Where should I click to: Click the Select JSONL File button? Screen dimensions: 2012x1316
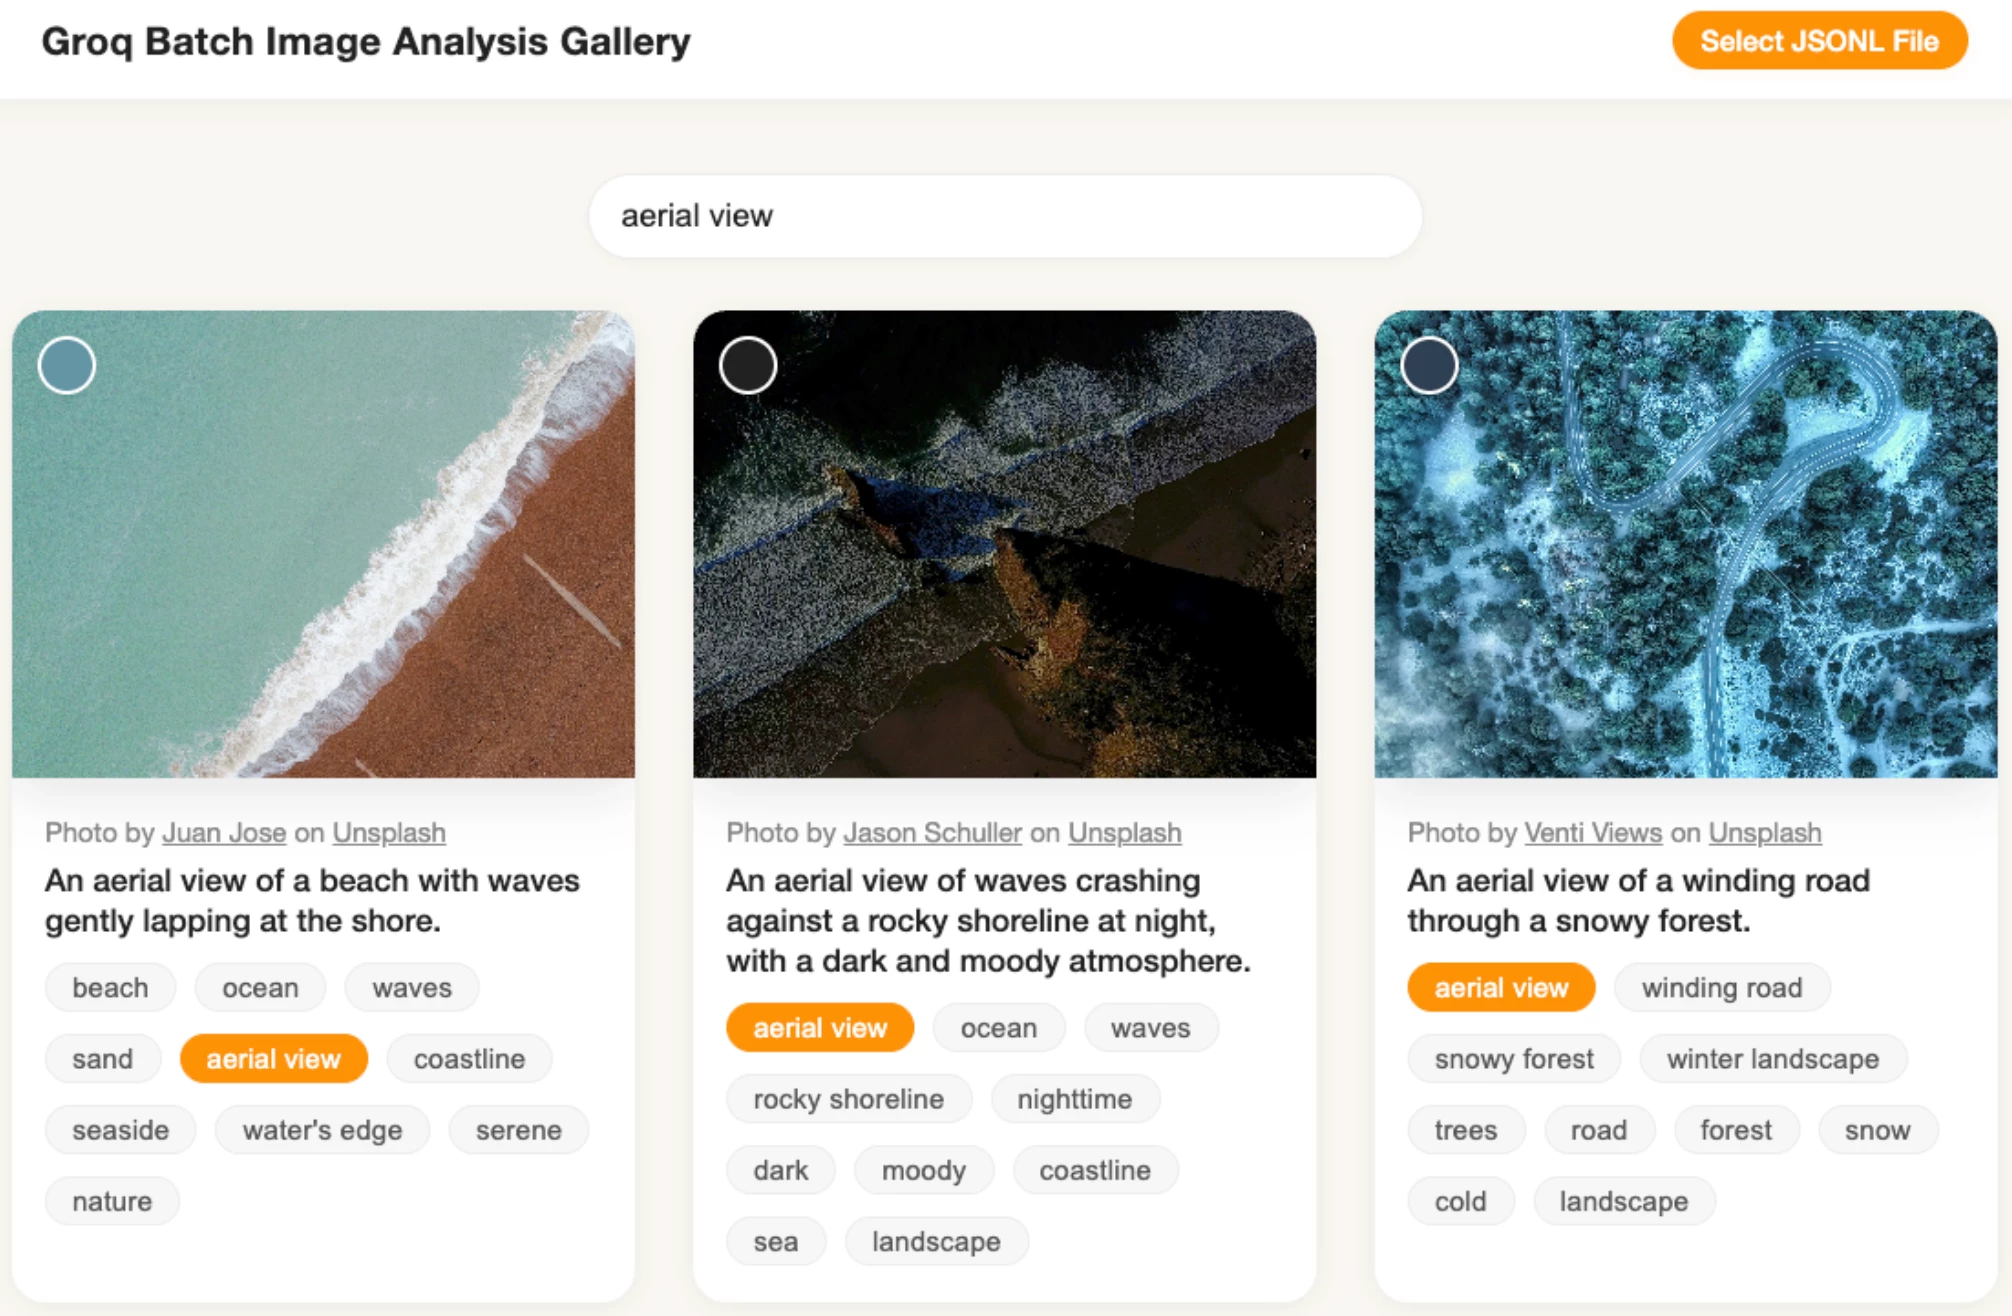(x=1819, y=41)
